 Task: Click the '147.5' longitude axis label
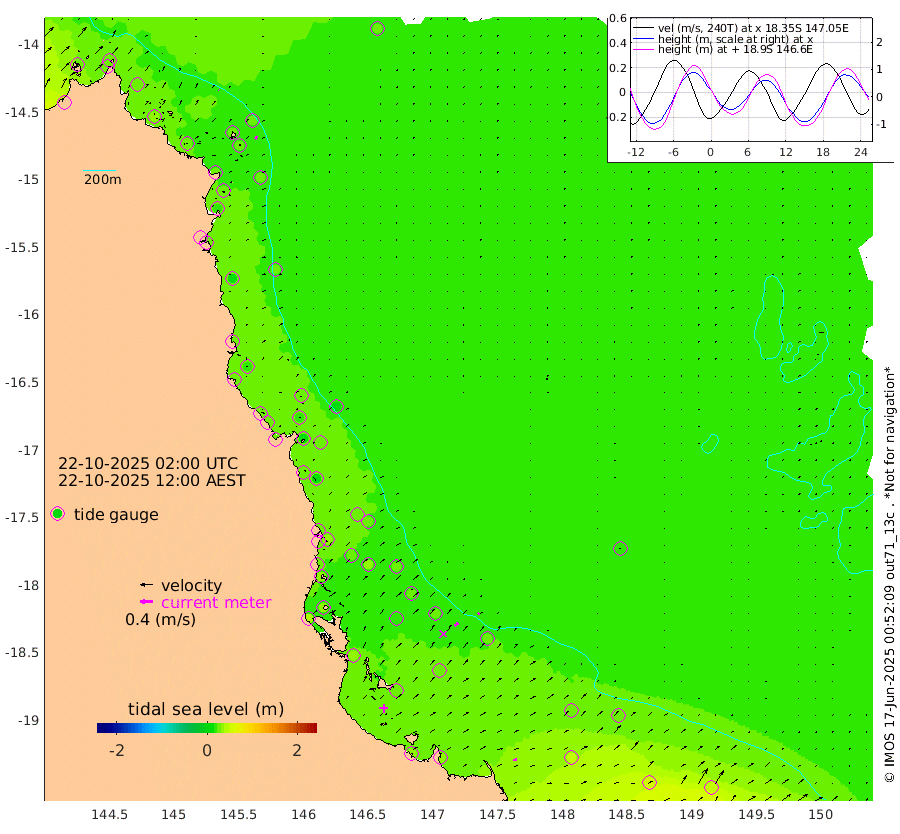498,814
